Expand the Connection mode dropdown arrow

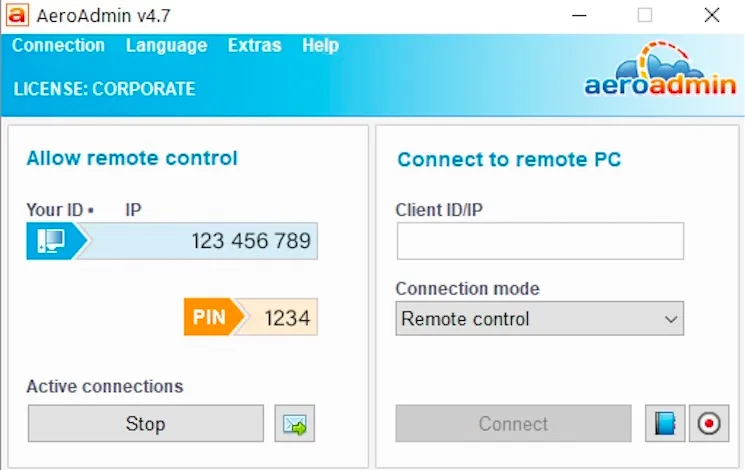[671, 319]
